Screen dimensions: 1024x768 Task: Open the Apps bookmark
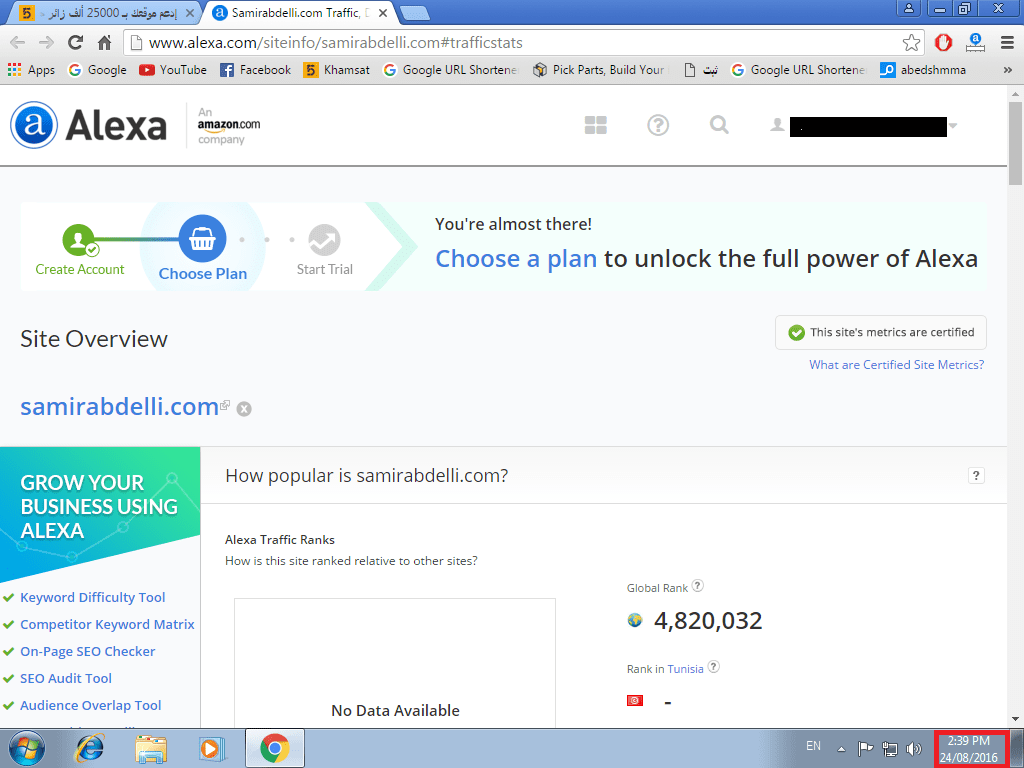pos(31,70)
